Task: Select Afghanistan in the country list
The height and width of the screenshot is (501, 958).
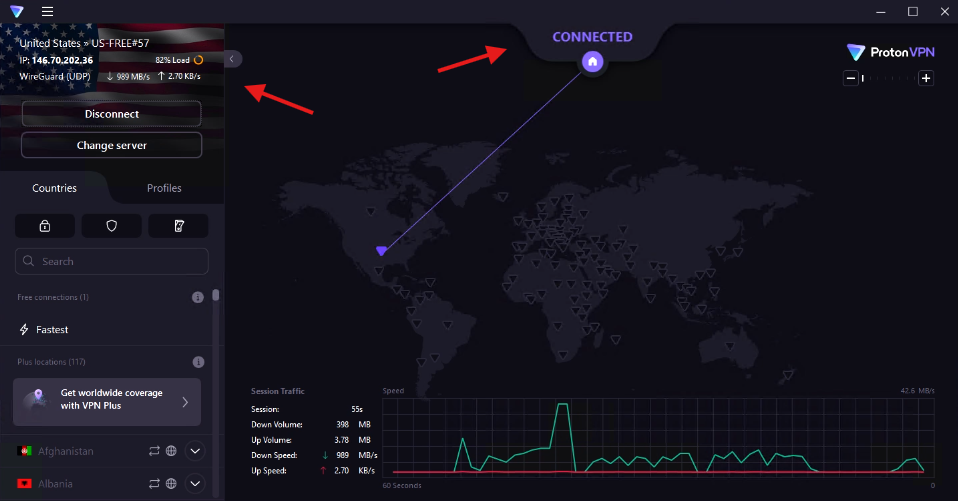Action: click(65, 451)
